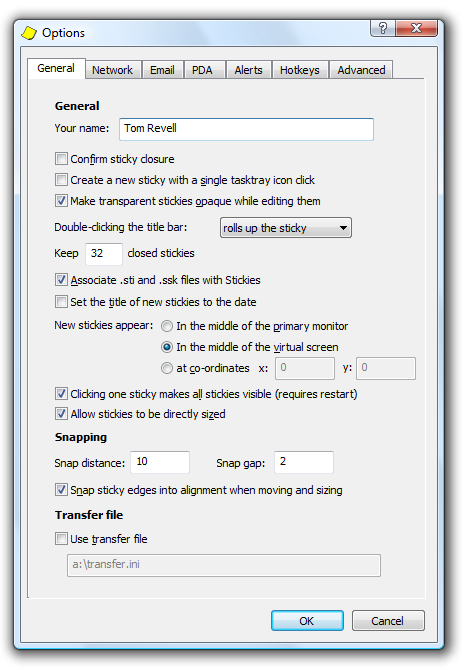Uncheck Make transparent stickies opaque while editing

tap(61, 200)
